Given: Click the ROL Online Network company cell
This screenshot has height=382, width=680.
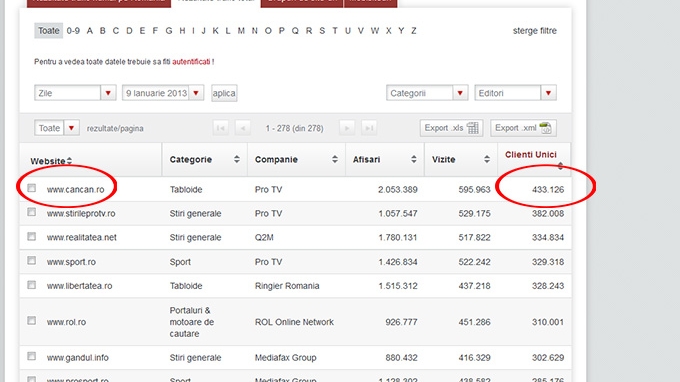Looking at the screenshot, I should click(x=294, y=322).
